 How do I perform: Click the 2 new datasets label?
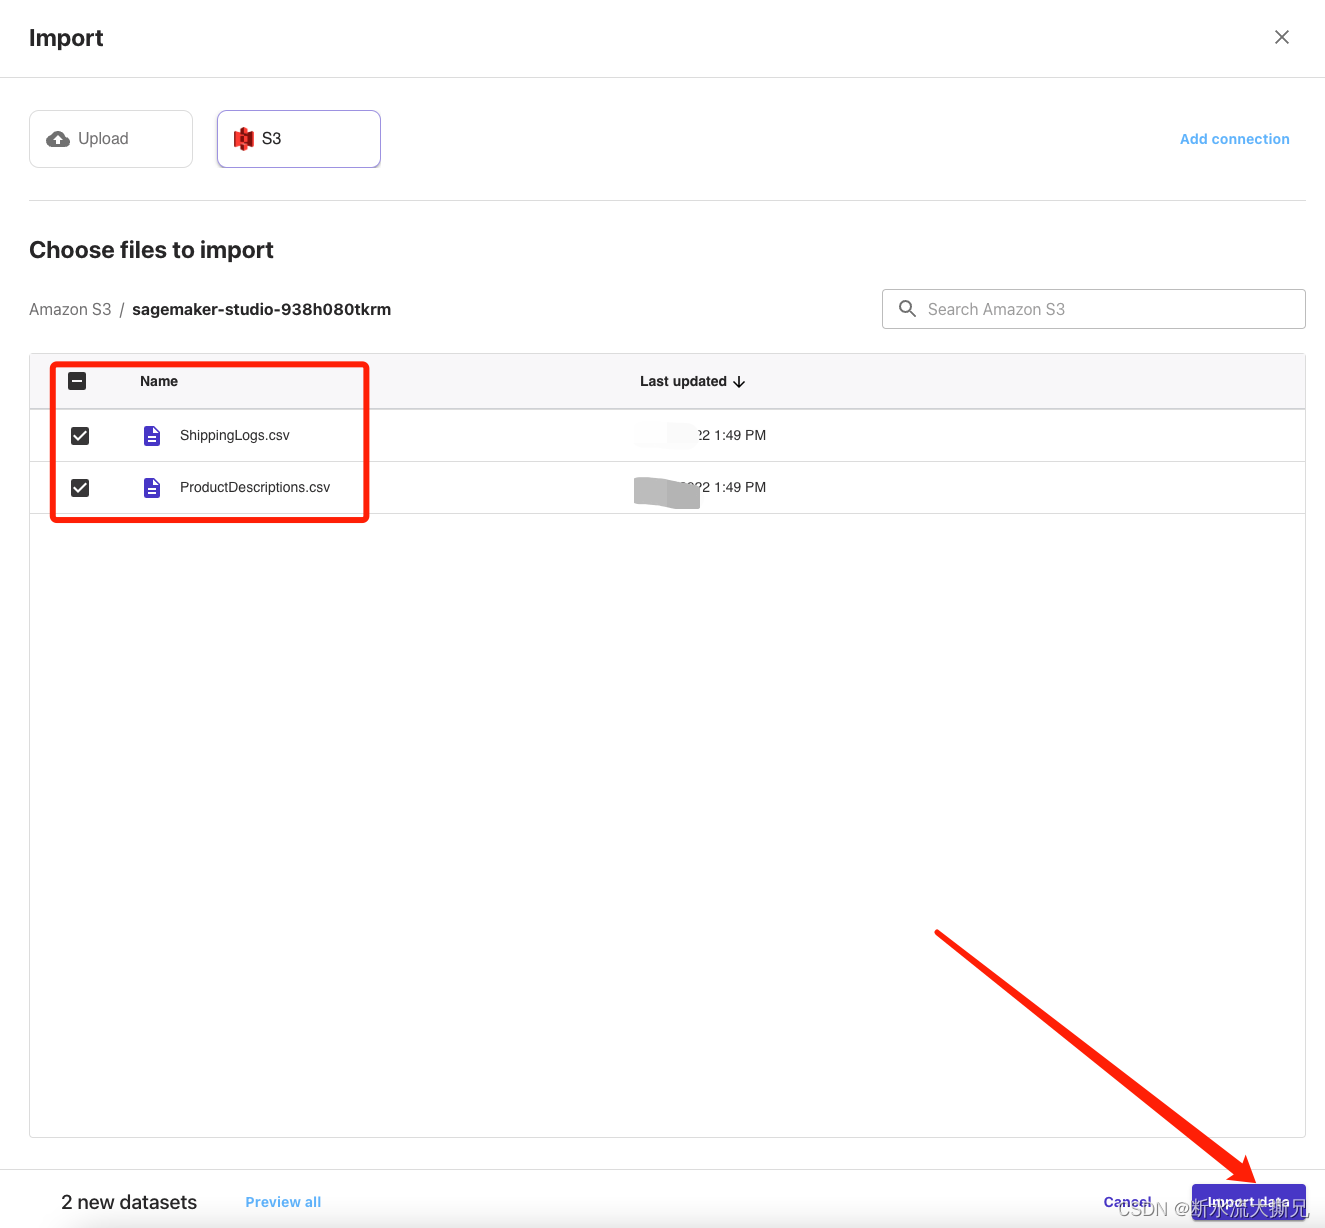(129, 1202)
